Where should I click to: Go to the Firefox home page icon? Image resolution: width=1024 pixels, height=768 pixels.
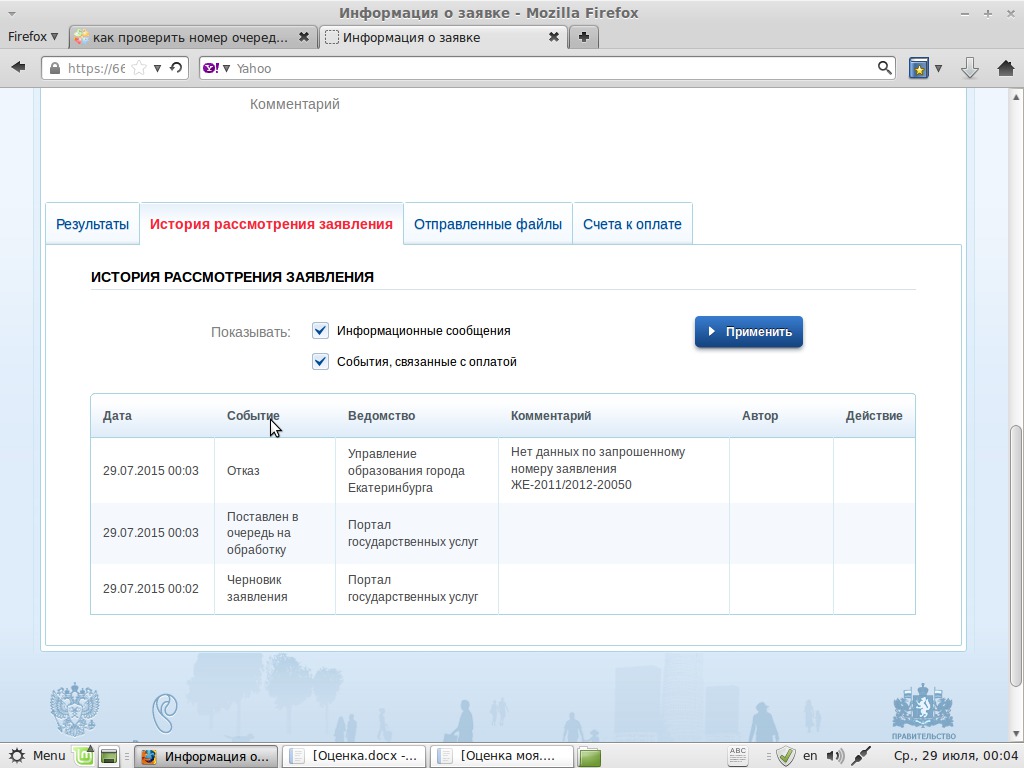pyautogui.click(x=1006, y=68)
